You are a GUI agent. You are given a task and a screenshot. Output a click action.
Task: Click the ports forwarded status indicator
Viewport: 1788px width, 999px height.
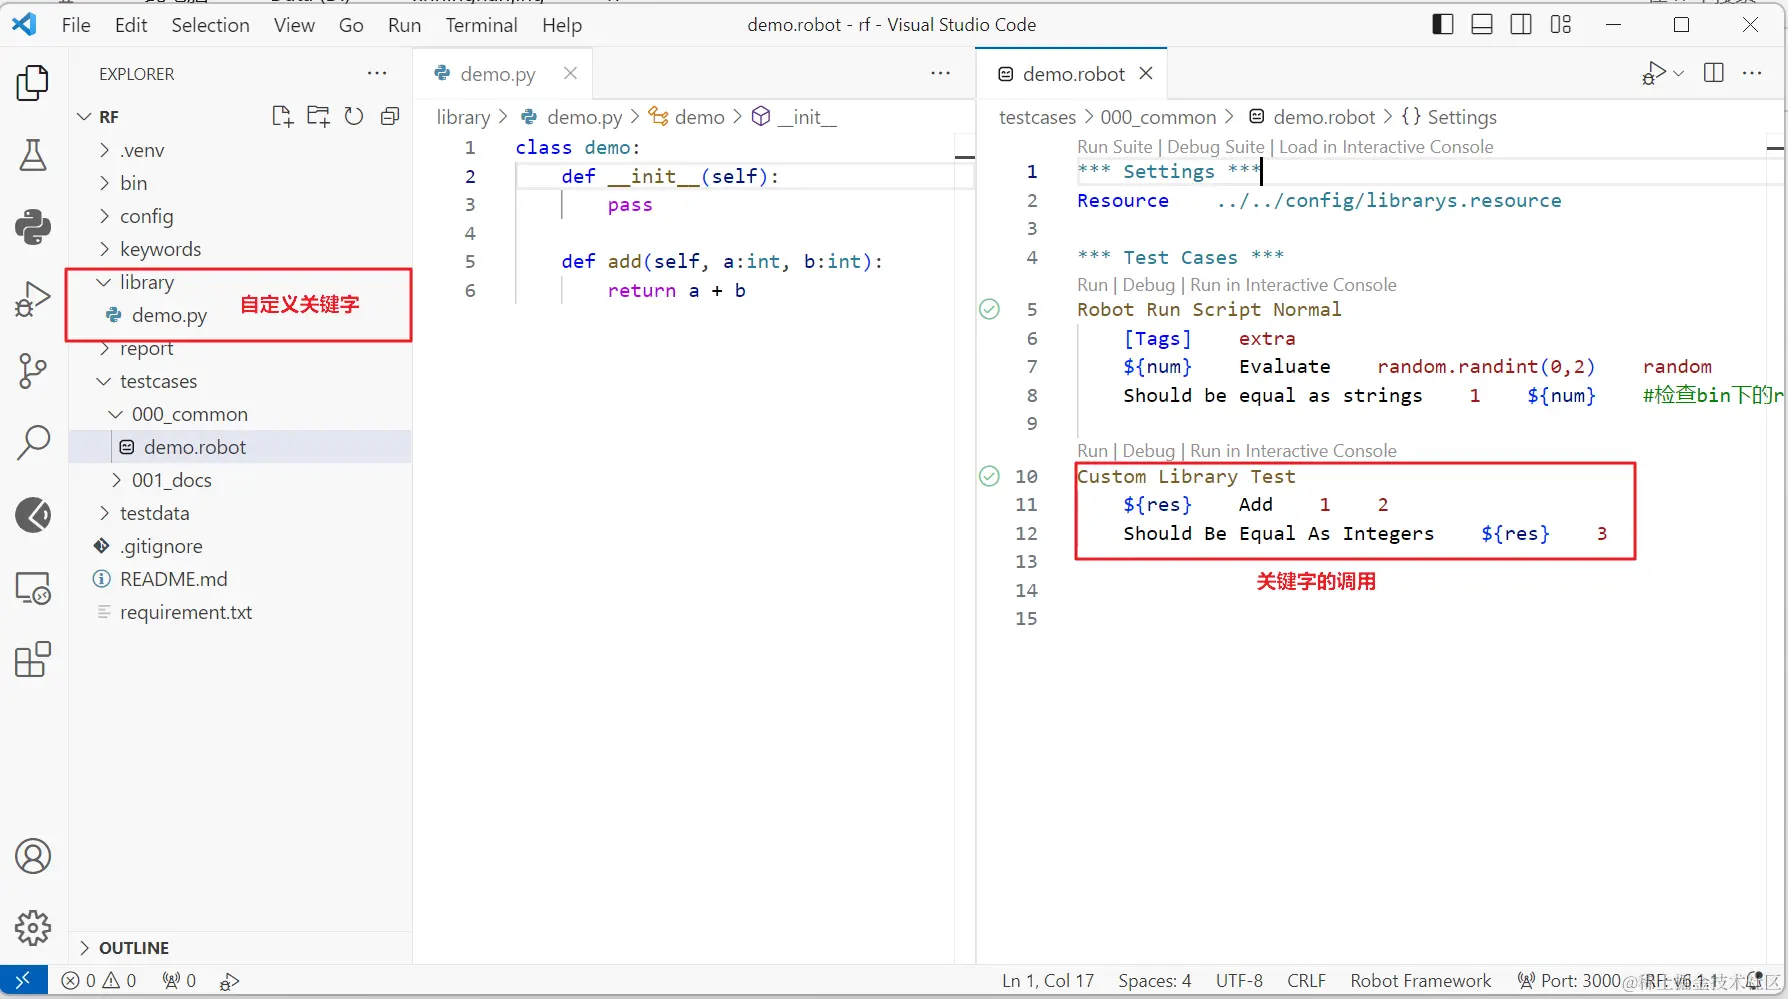(179, 981)
